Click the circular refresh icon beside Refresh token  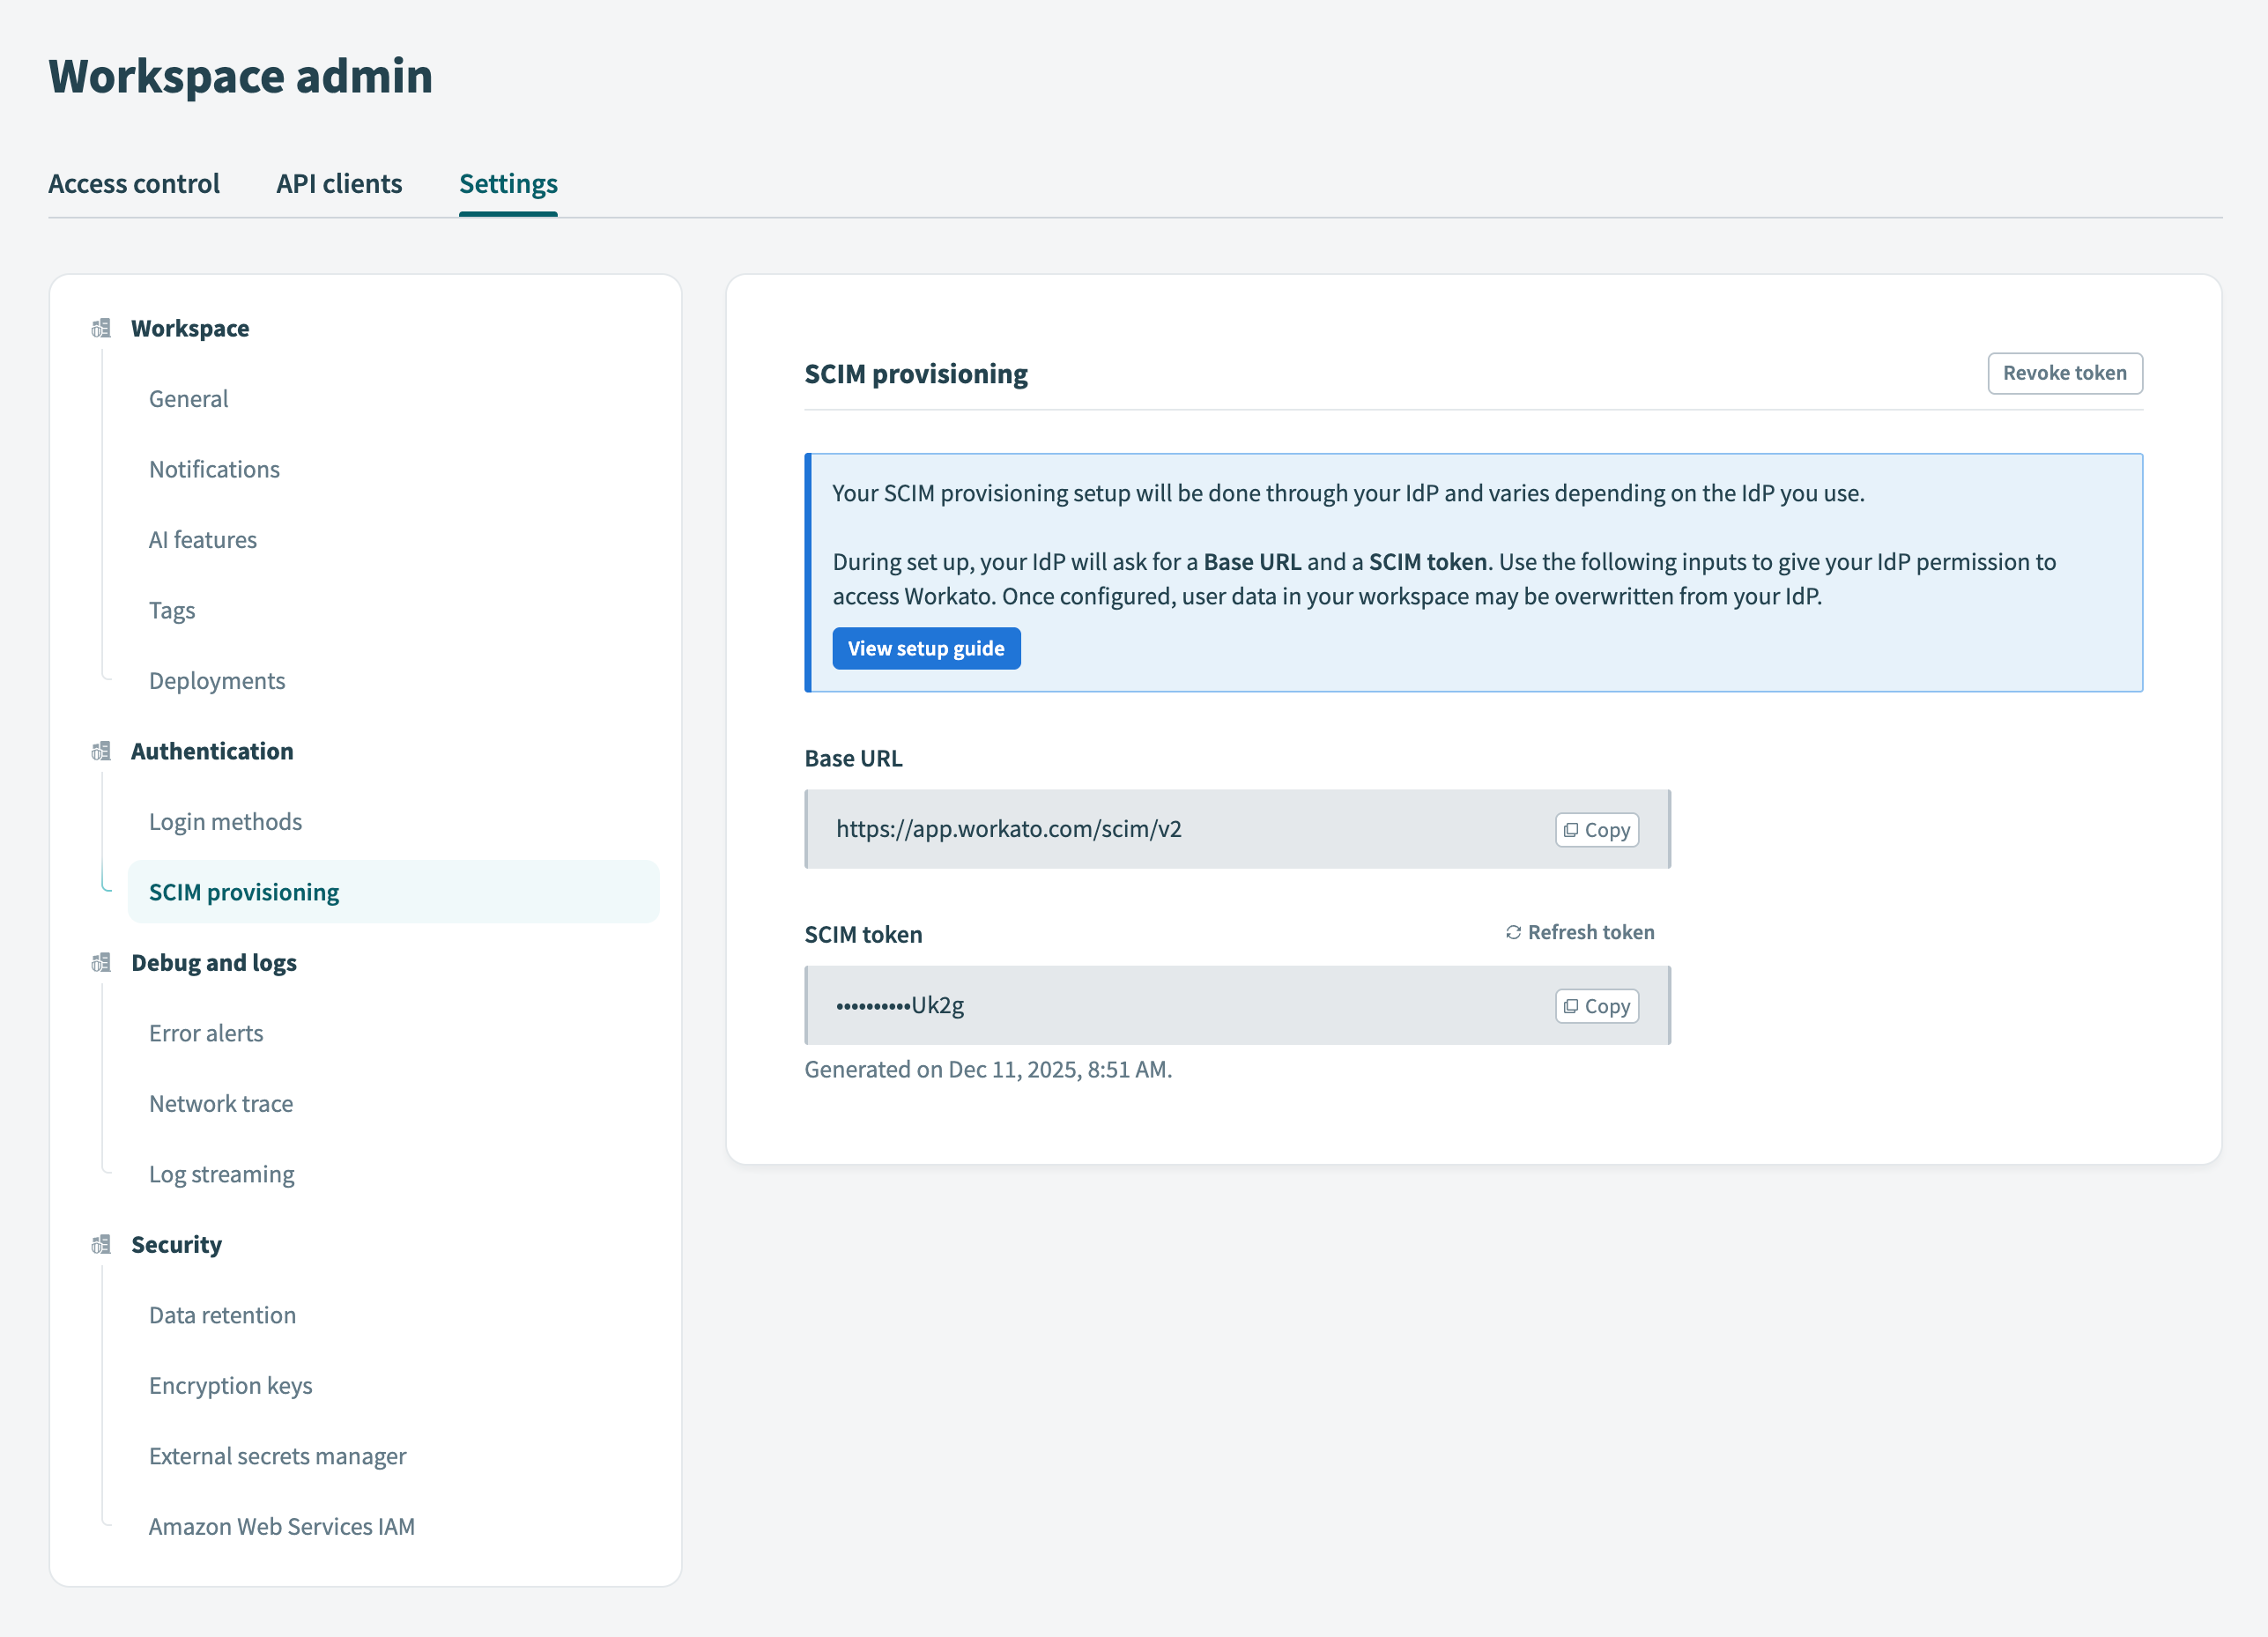[1513, 931]
